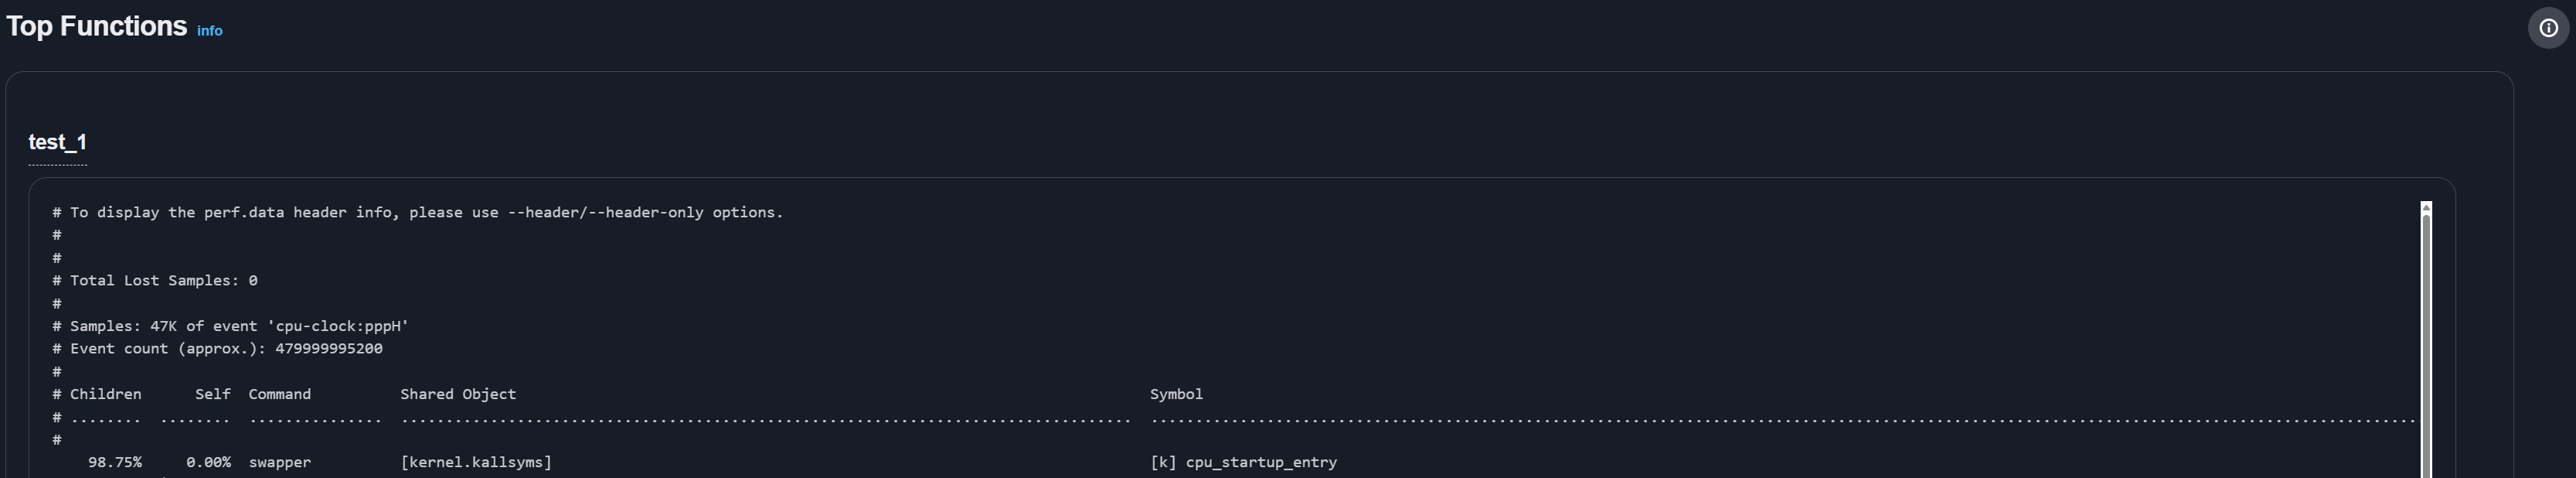Click the Shared Object column header
Screen dimensions: 2576x478
[458, 394]
